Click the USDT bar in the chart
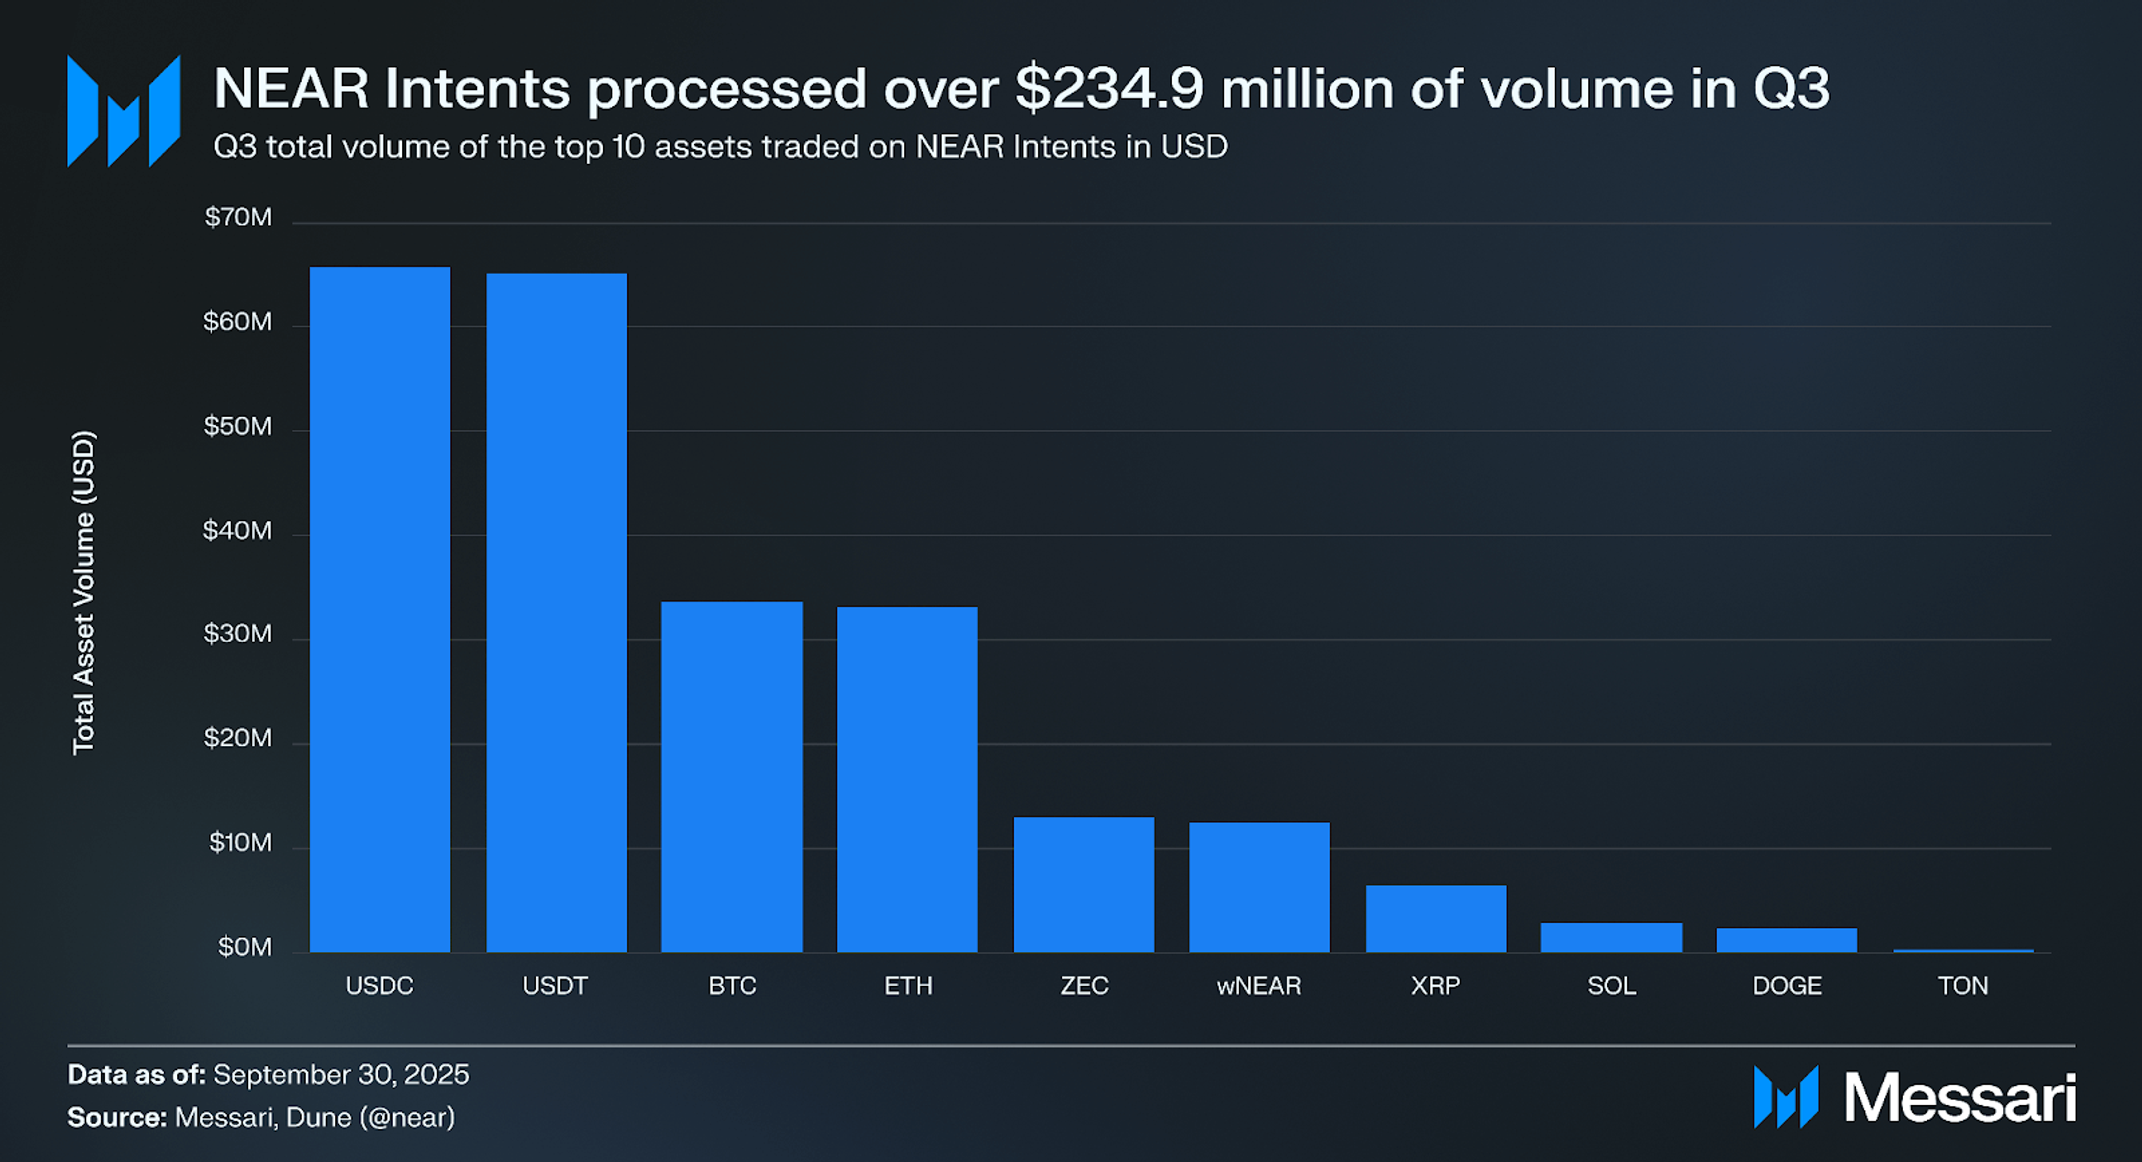Image resolution: width=2142 pixels, height=1162 pixels. 556,612
